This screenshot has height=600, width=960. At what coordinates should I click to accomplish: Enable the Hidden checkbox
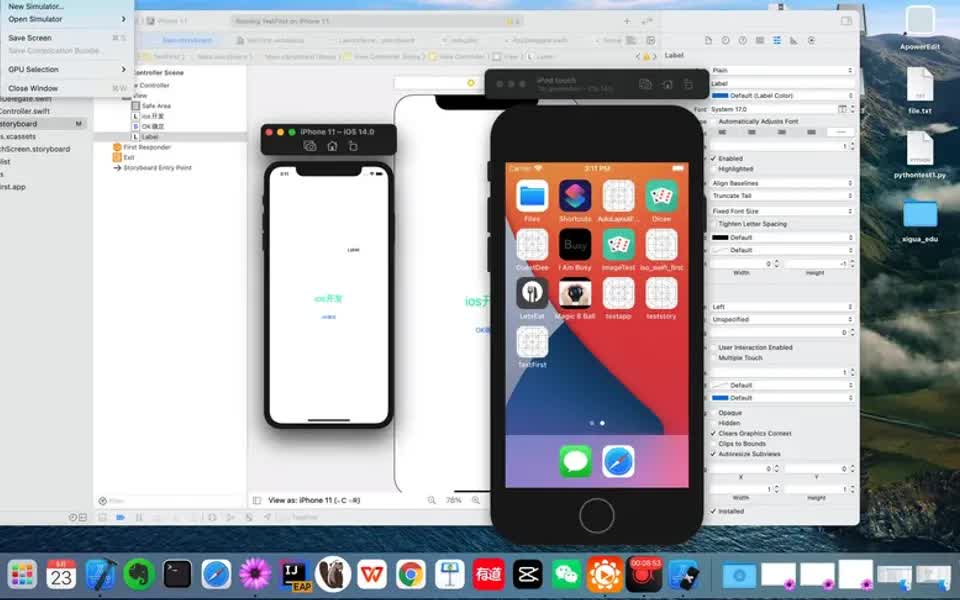pyautogui.click(x=713, y=422)
